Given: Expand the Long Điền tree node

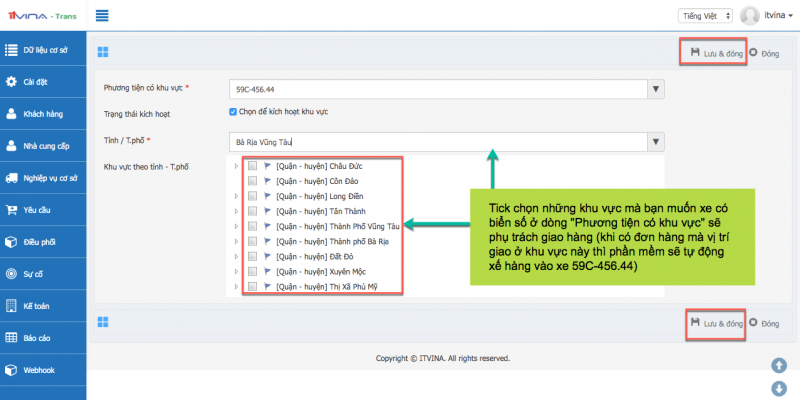Looking at the screenshot, I should point(236,196).
